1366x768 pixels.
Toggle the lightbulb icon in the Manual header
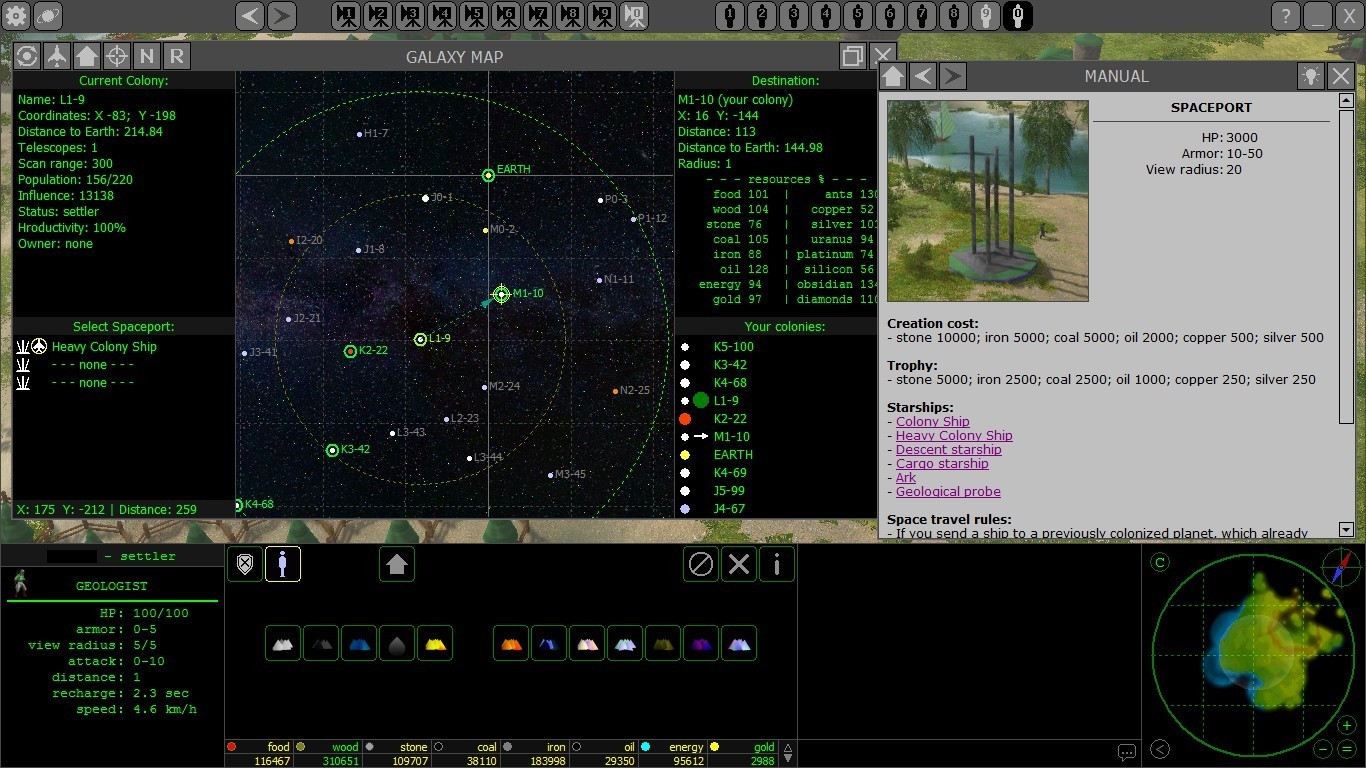1310,76
